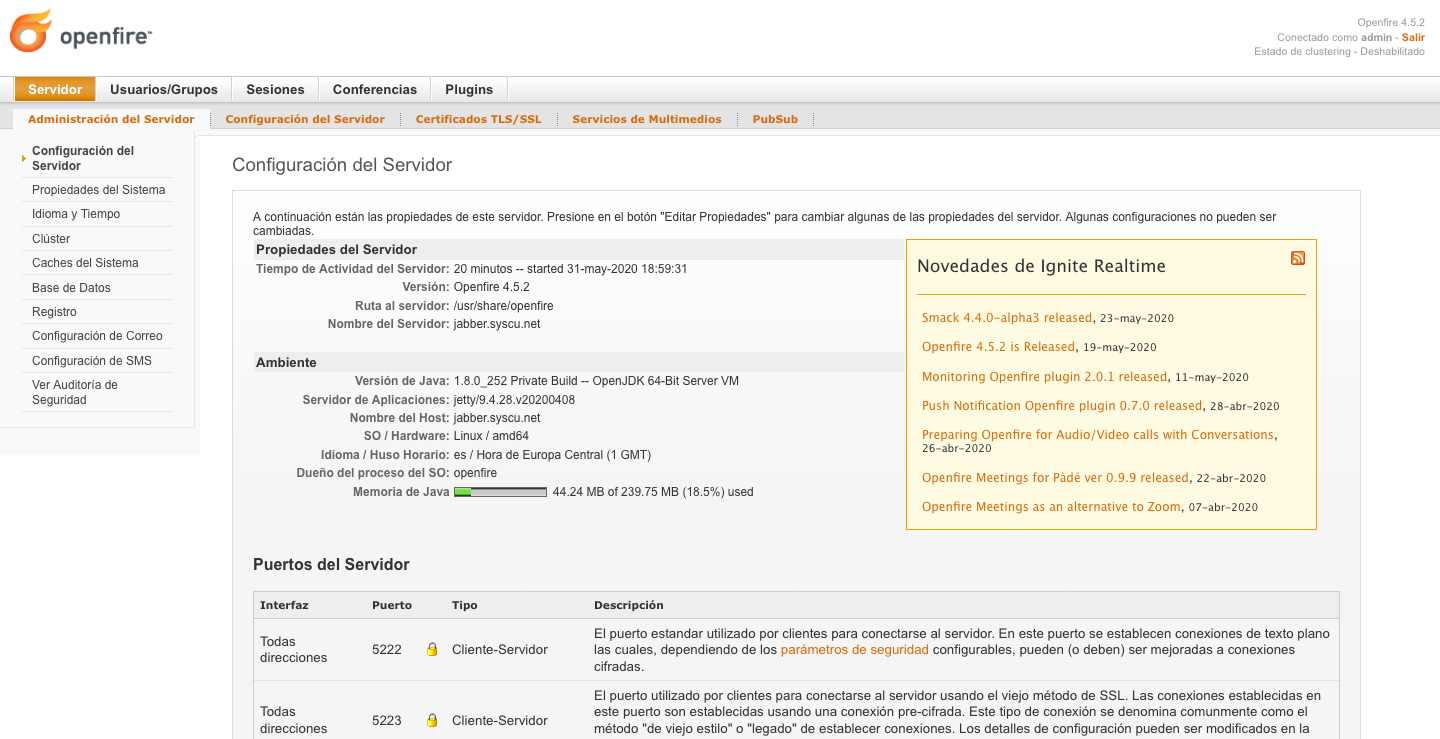Click the Linux / amd64 value
Viewport: 1440px width, 739px height.
(491, 436)
